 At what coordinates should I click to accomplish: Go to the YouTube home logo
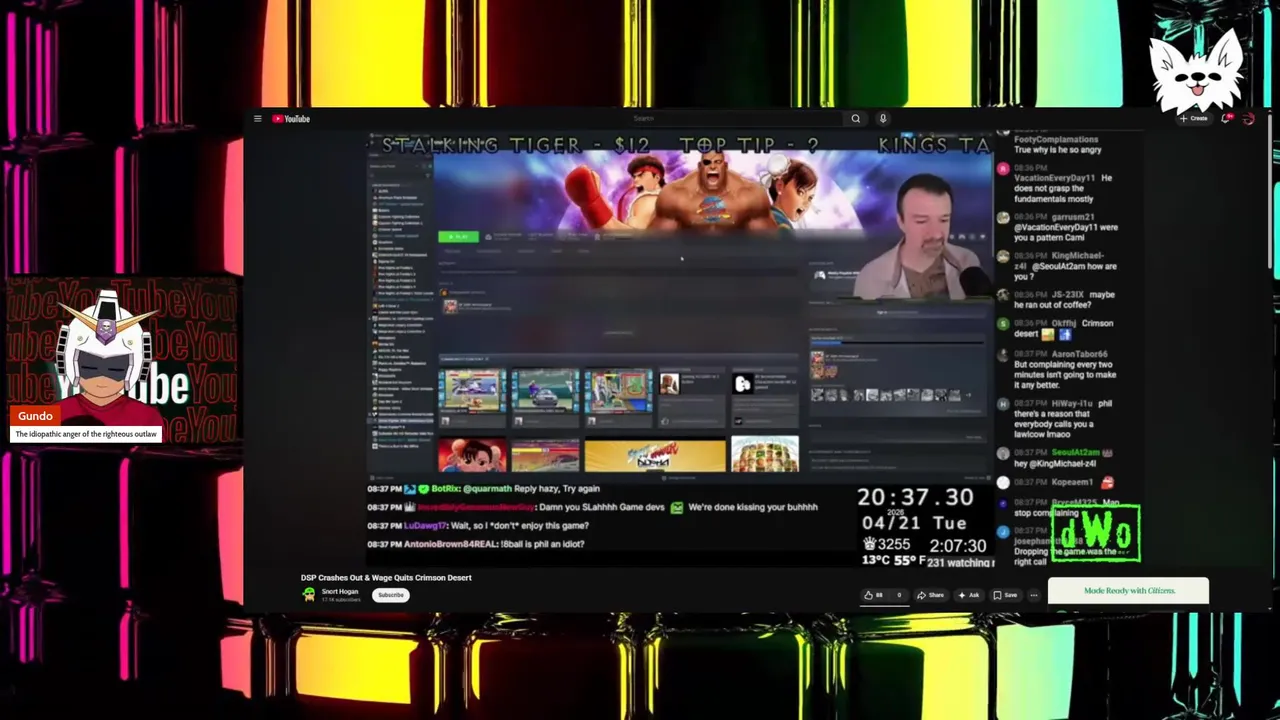click(291, 119)
